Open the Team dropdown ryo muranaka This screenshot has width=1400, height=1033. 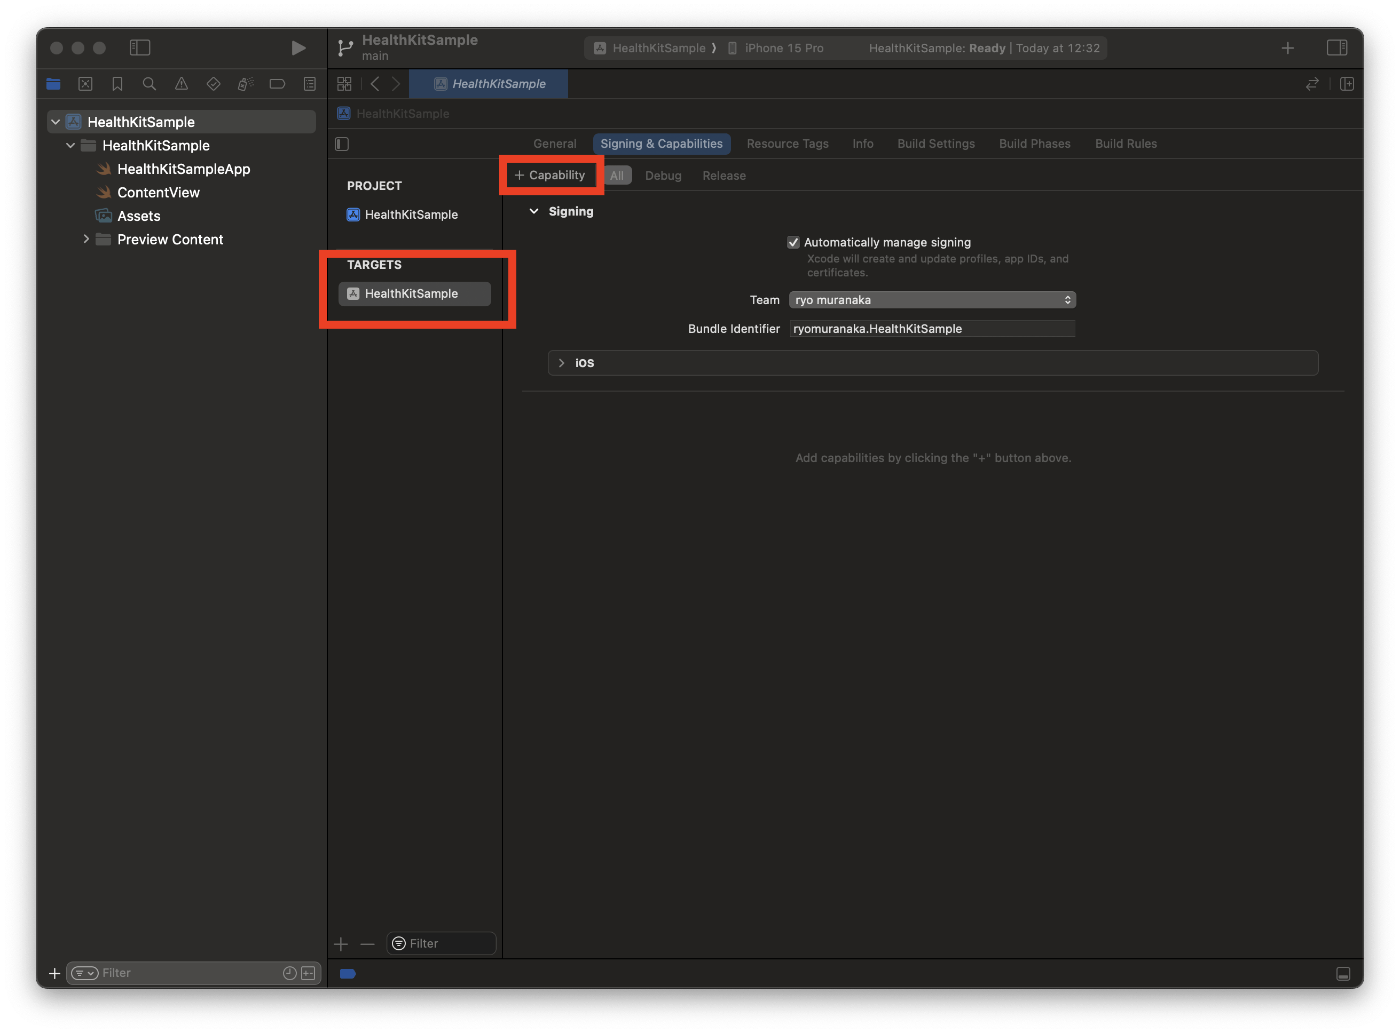coord(932,300)
